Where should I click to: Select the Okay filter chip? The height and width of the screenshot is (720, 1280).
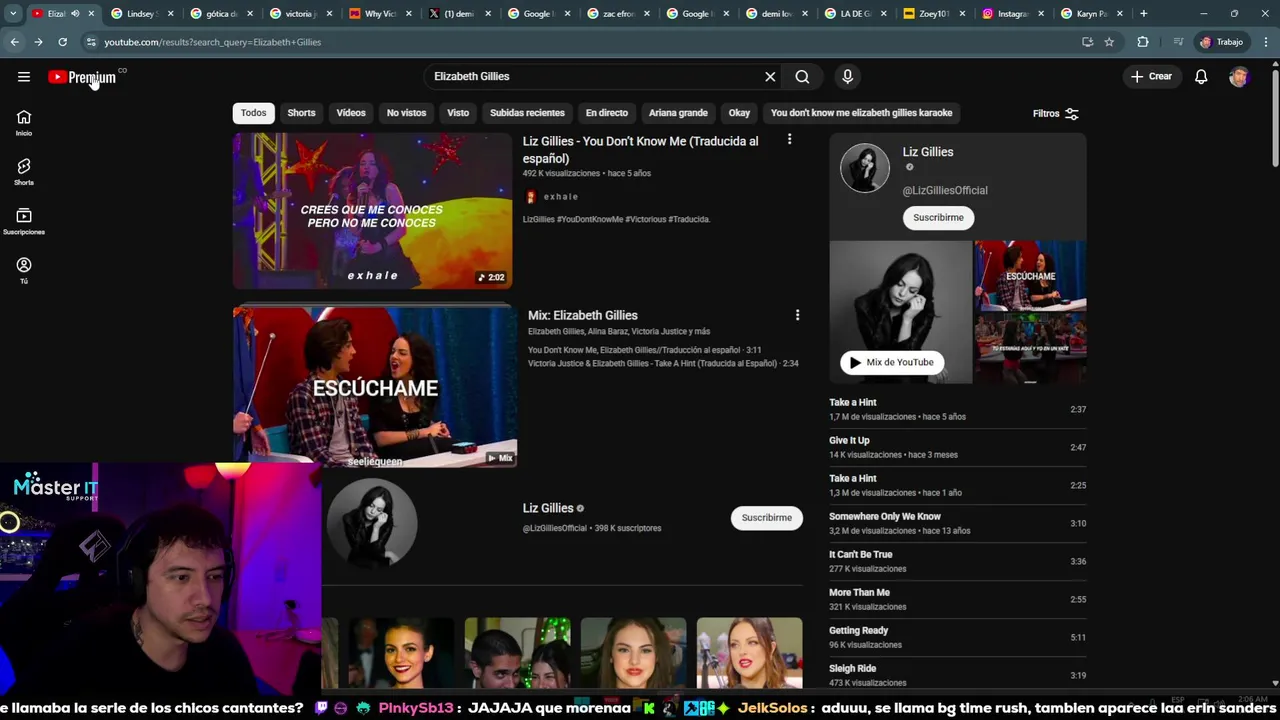point(739,113)
